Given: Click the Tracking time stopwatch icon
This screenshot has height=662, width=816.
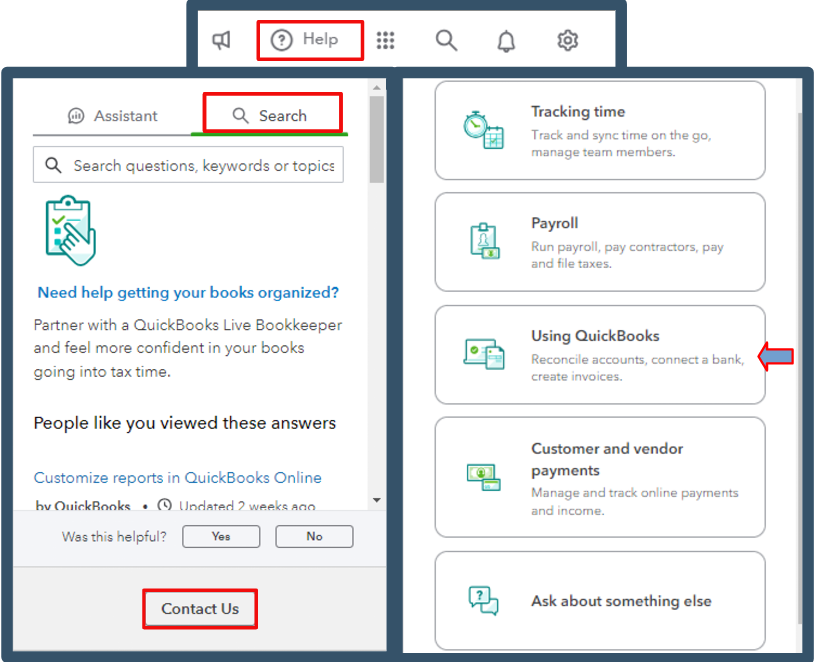Looking at the screenshot, I should [483, 130].
